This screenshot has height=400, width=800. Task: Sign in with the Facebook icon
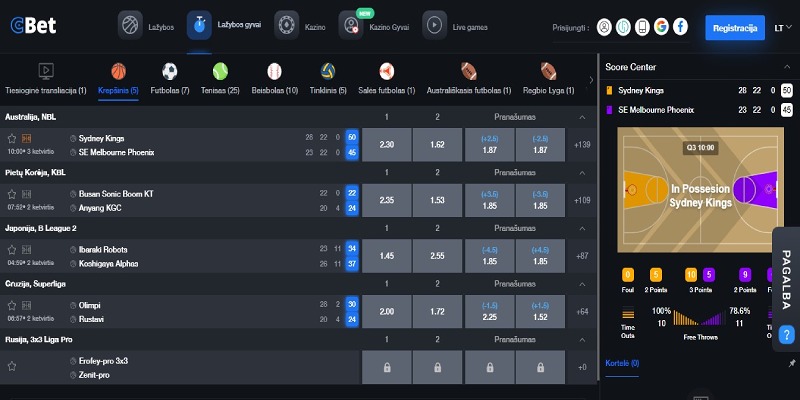click(x=680, y=27)
